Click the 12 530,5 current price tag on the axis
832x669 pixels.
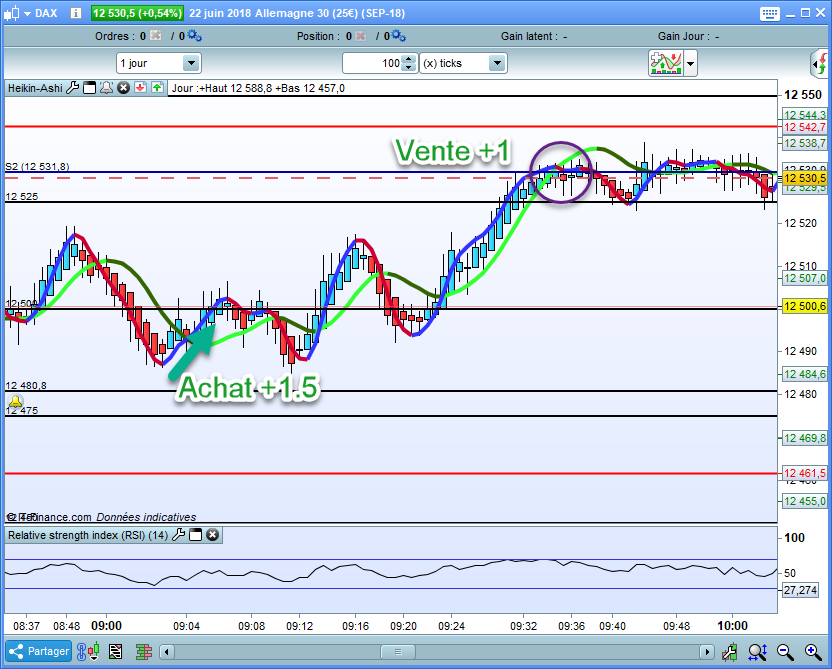[805, 178]
